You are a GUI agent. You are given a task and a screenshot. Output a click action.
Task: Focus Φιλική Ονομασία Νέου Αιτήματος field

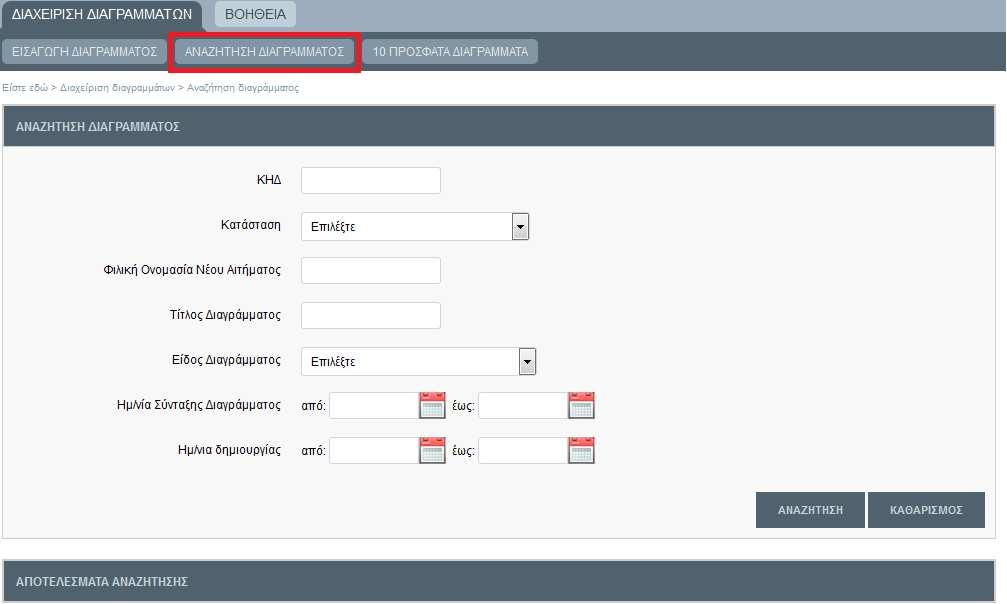coord(371,271)
